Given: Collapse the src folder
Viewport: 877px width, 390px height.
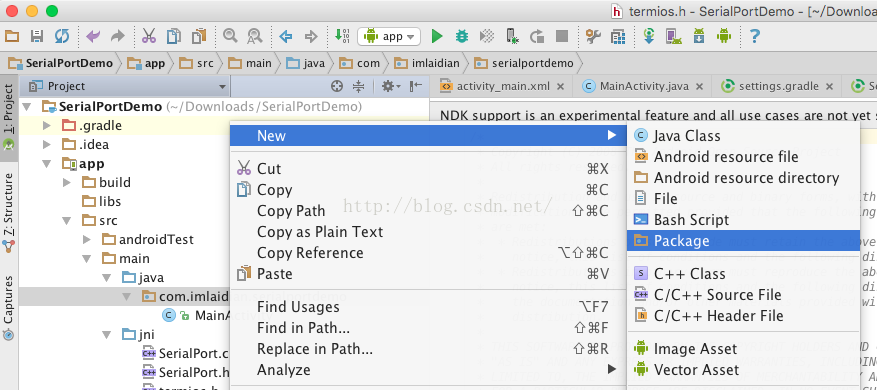Looking at the screenshot, I should [x=68, y=220].
